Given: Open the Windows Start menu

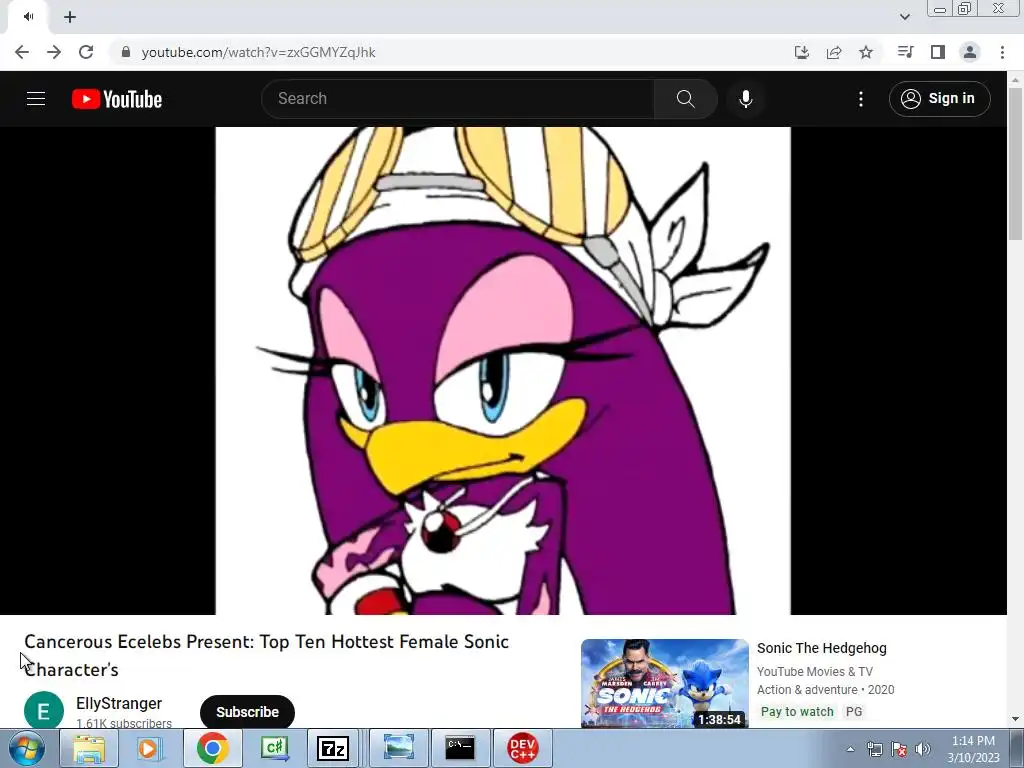Looking at the screenshot, I should click(x=26, y=748).
